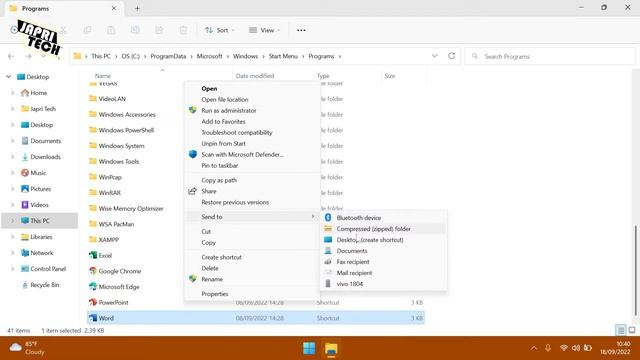Viewport: 640px width, 360px height.
Task: Click Microsoft in the breadcrumb path
Action: coord(209,56)
